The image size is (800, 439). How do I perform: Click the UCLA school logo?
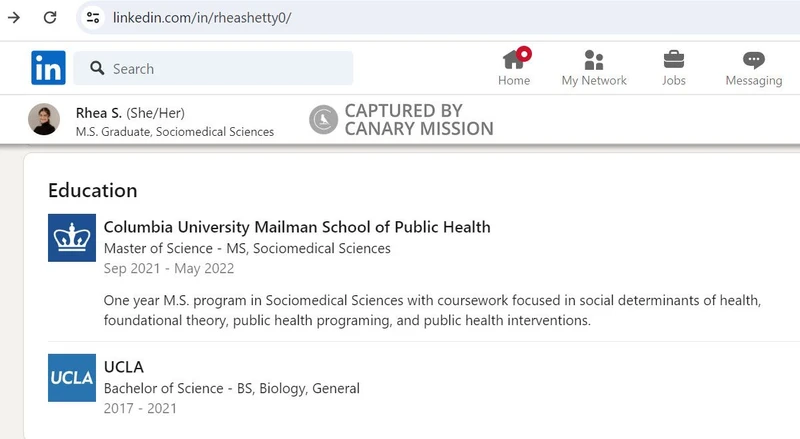point(72,378)
